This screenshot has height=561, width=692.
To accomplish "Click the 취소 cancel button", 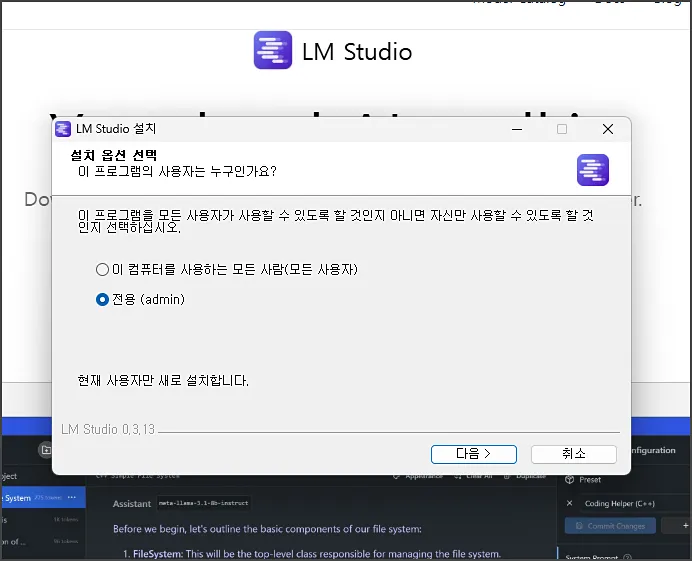I will 574,454.
